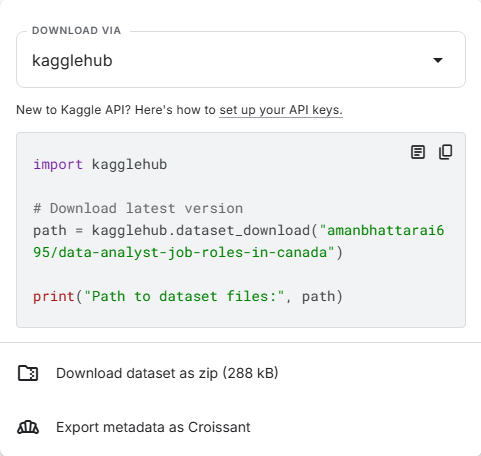The width and height of the screenshot is (481, 456).
Task: Toggle line wrap icon in code block
Action: [x=418, y=152]
